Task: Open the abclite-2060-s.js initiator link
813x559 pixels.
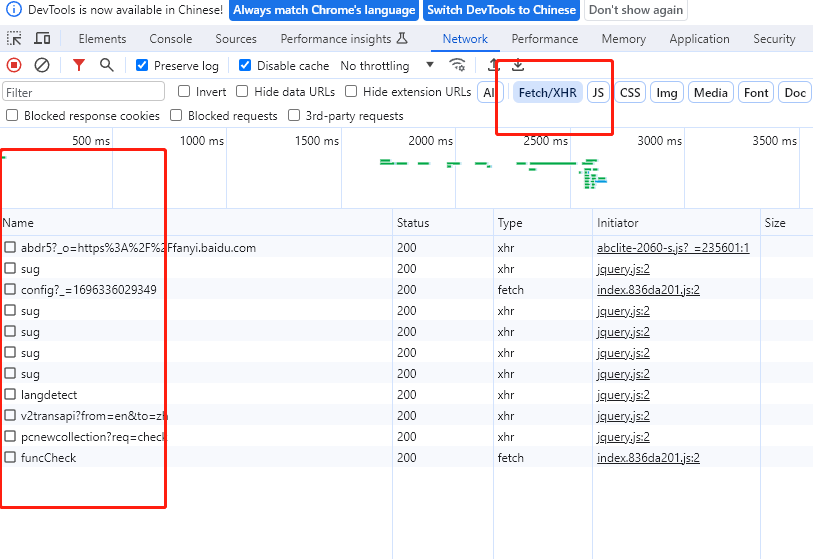Action: tap(672, 248)
